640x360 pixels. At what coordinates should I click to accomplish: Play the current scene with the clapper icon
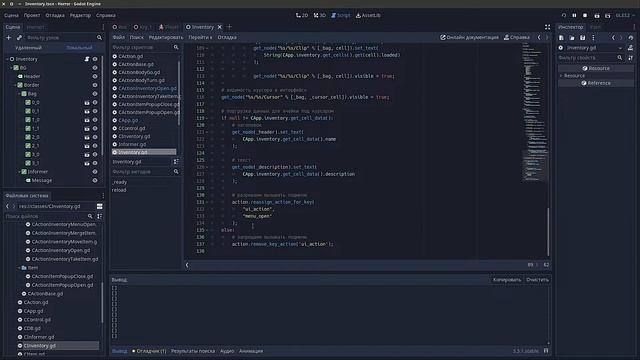(x=597, y=16)
